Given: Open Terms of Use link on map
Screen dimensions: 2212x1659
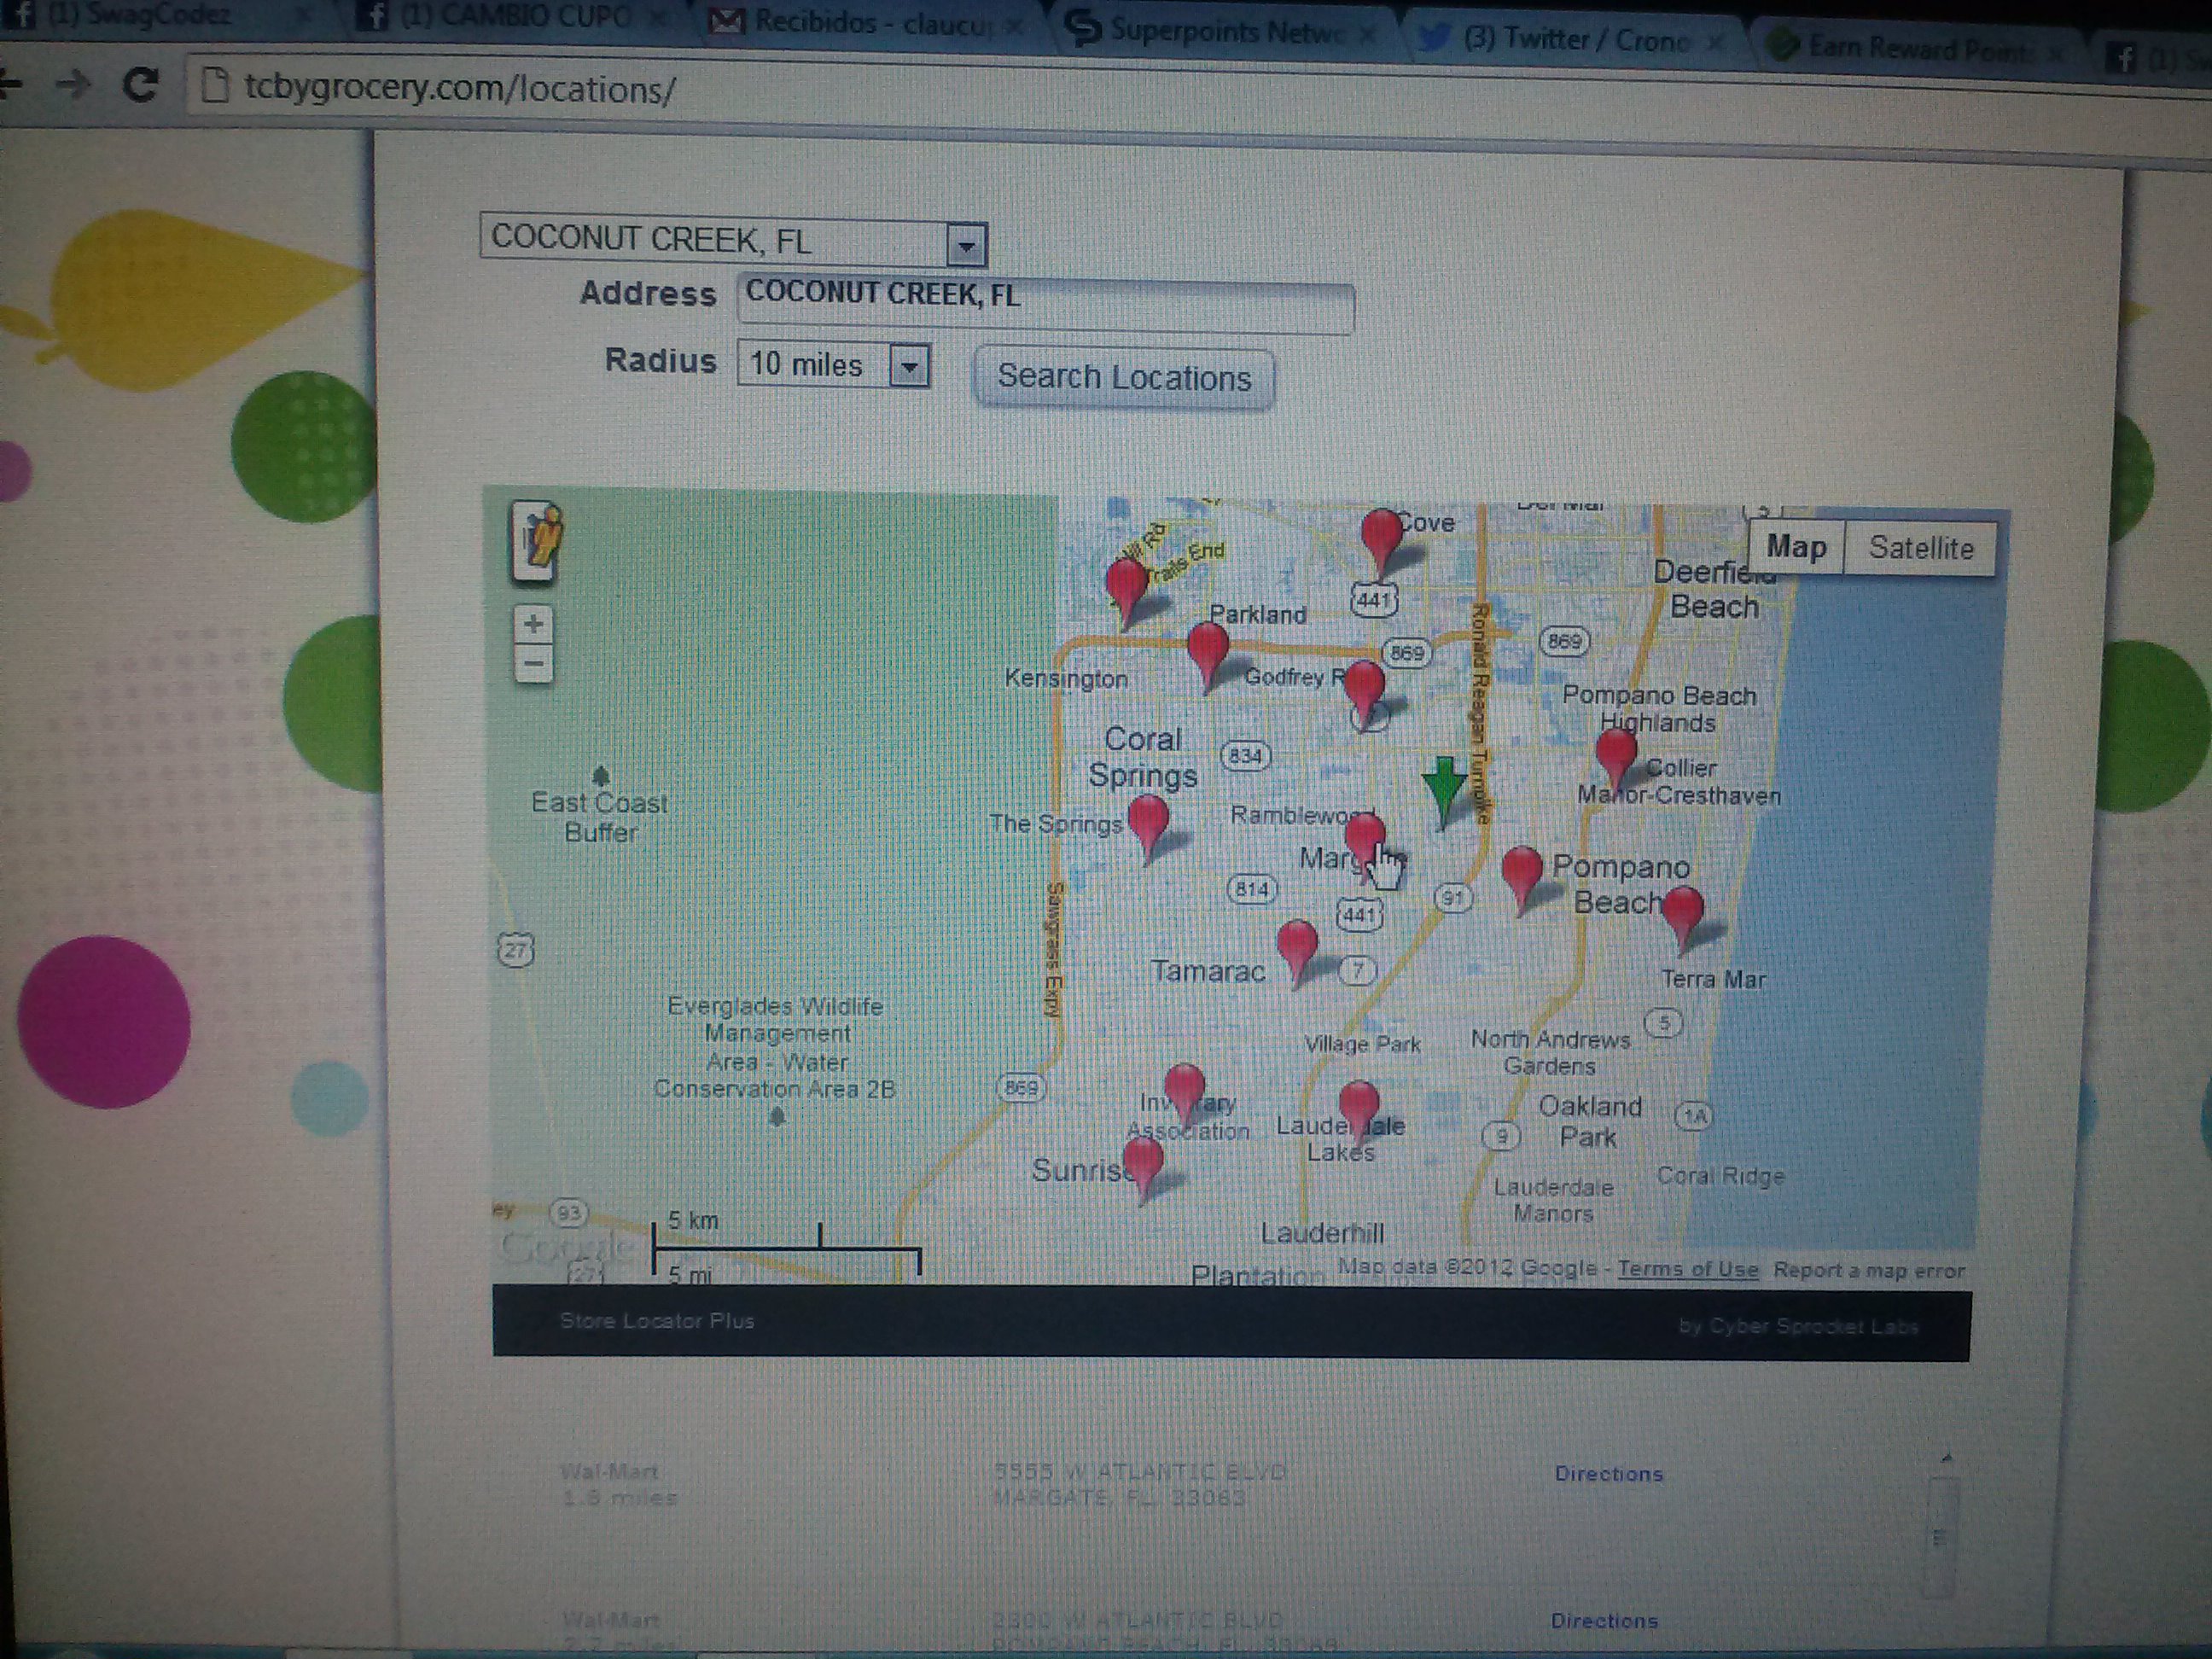Looking at the screenshot, I should 1688,1269.
